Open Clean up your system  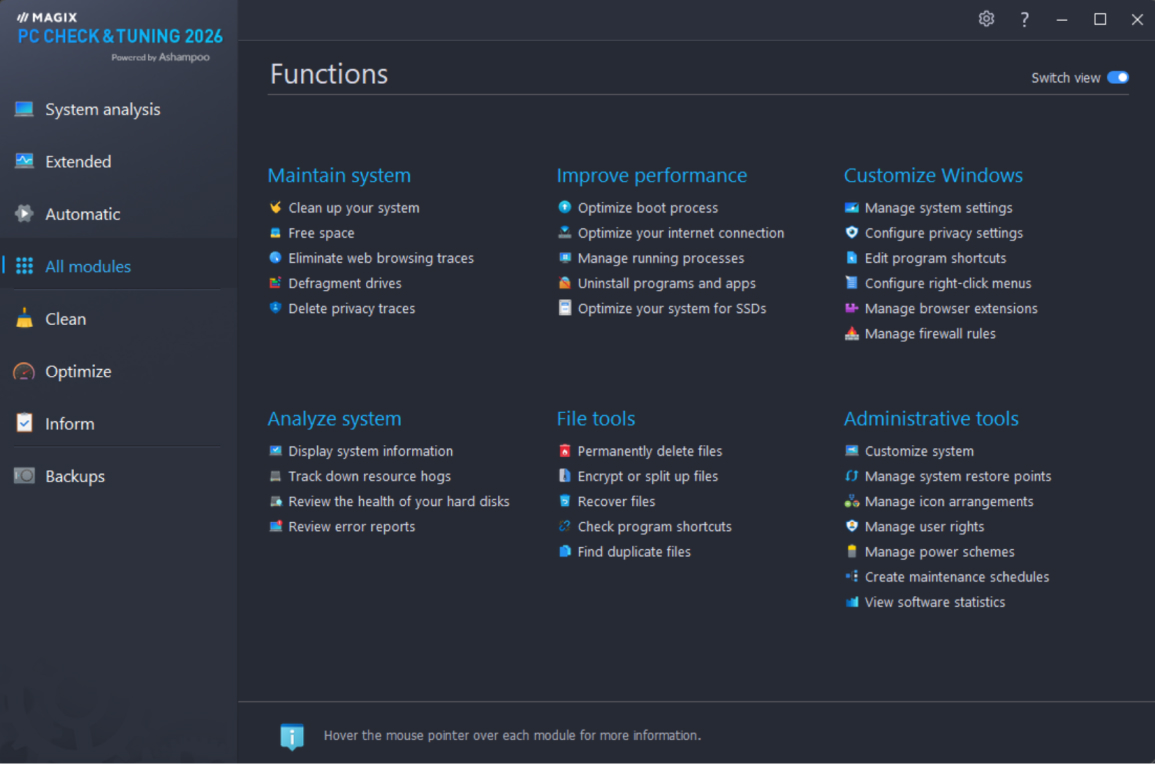(x=353, y=208)
